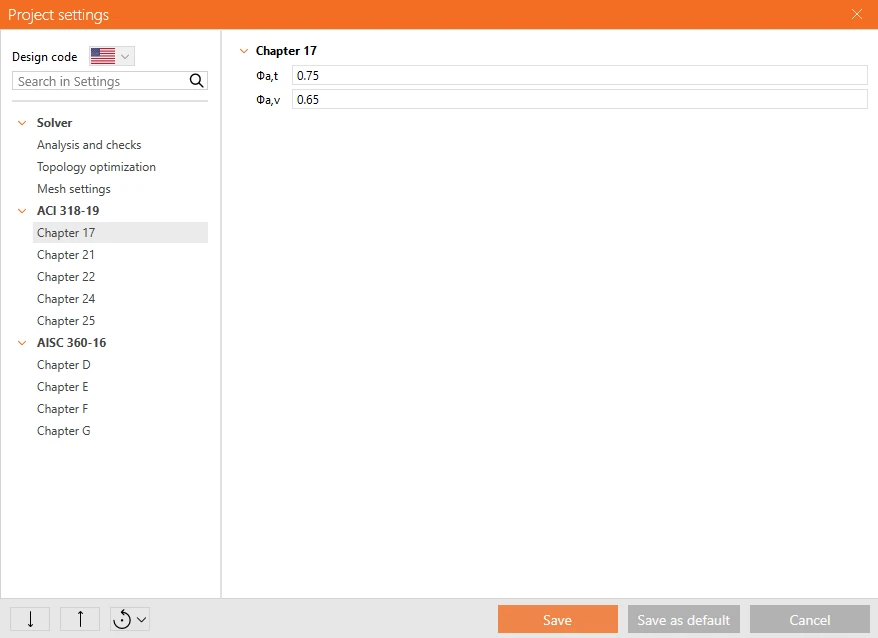Collapse the Chapter 17 section header
The image size is (878, 638).
[244, 51]
